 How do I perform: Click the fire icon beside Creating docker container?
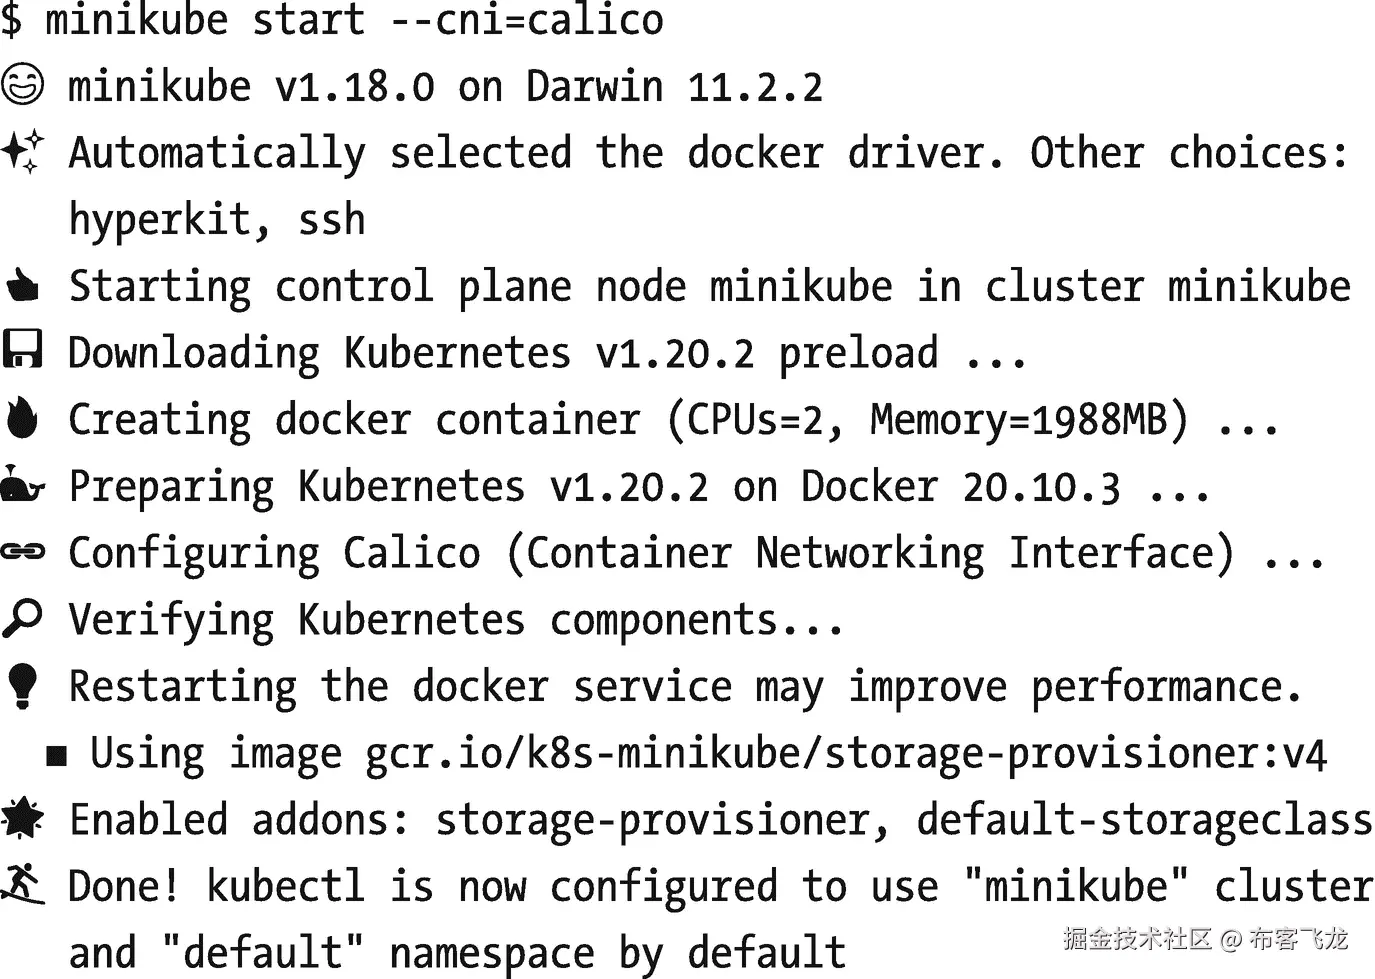click(22, 418)
